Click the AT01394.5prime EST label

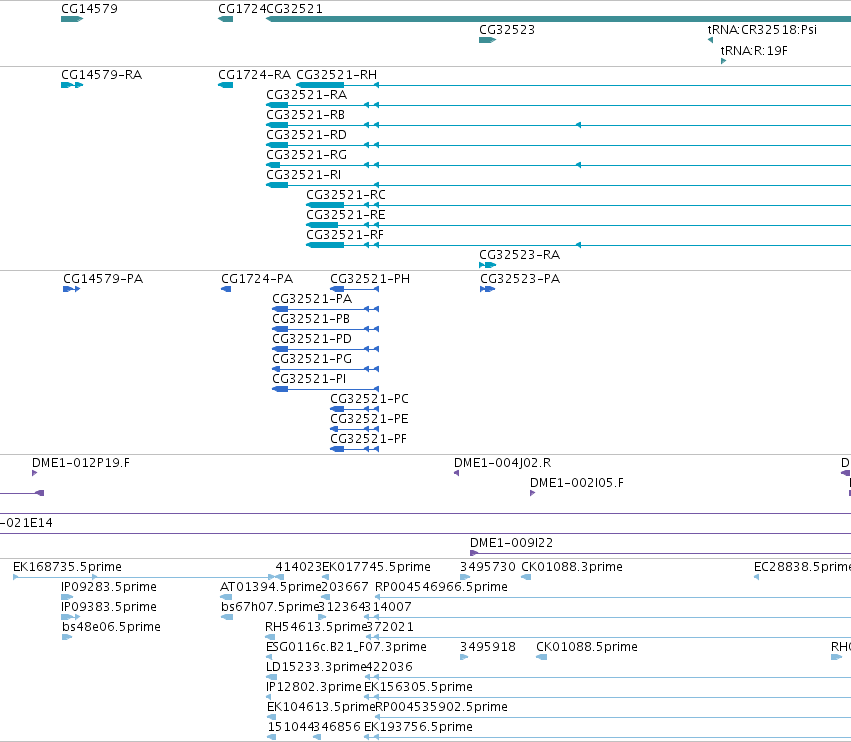[271, 587]
